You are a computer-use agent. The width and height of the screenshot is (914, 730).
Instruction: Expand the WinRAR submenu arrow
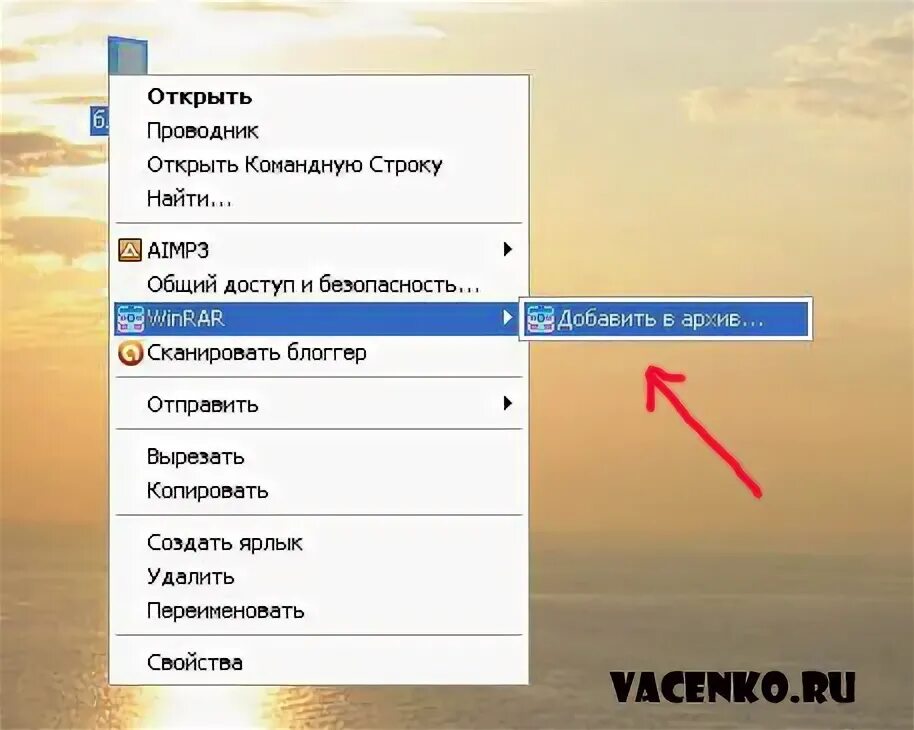click(508, 318)
